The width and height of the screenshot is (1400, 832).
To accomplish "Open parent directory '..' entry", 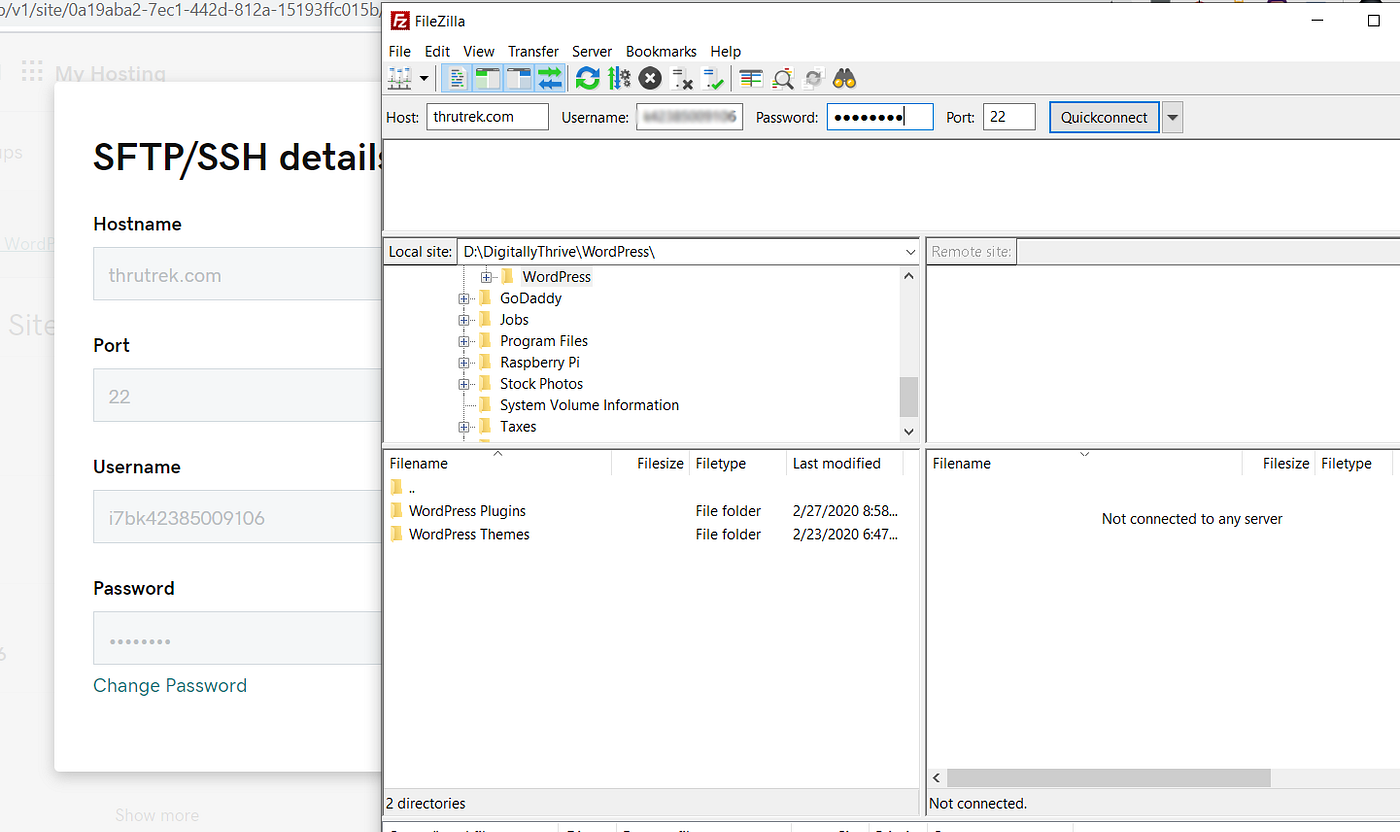I will [x=412, y=488].
